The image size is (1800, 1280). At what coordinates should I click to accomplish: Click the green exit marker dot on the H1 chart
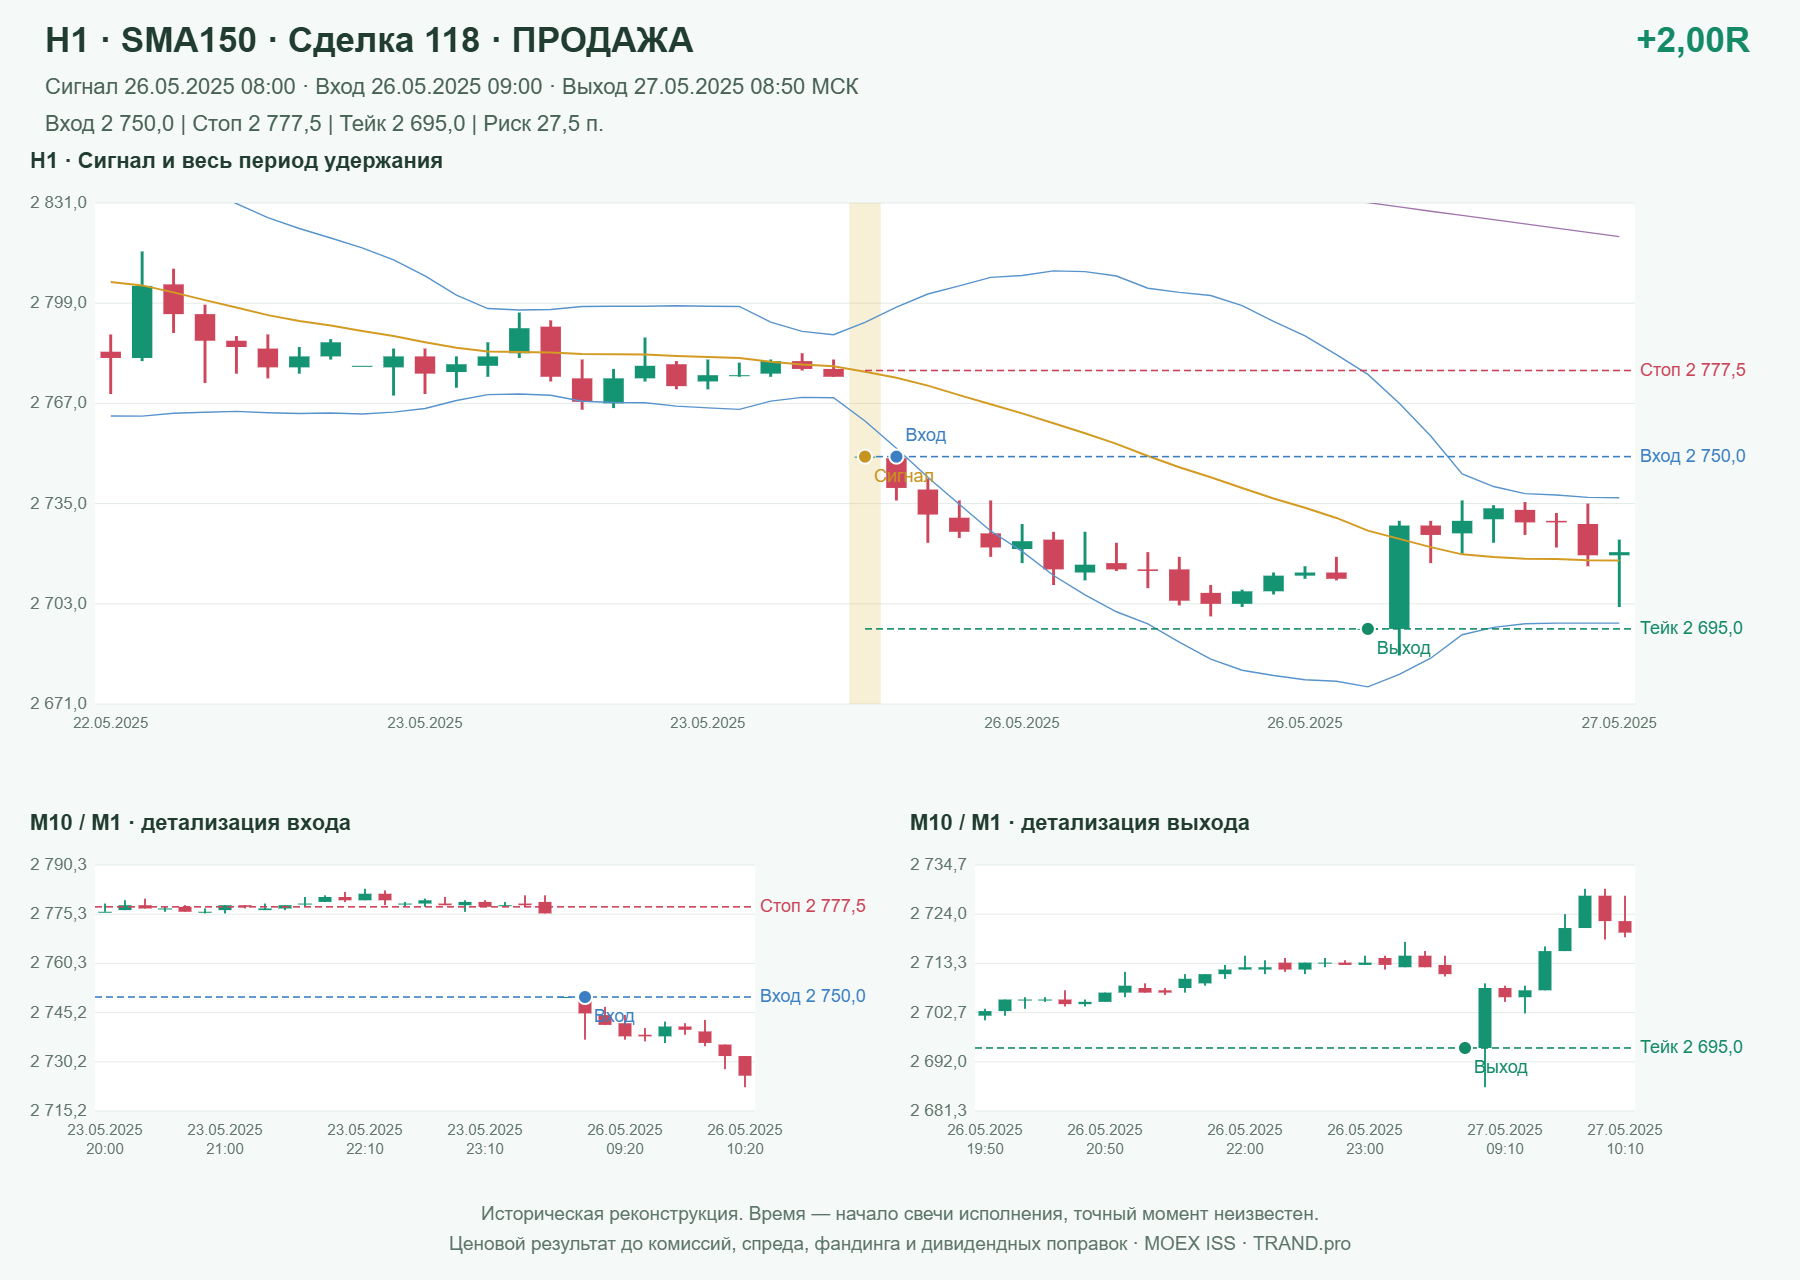[1368, 629]
